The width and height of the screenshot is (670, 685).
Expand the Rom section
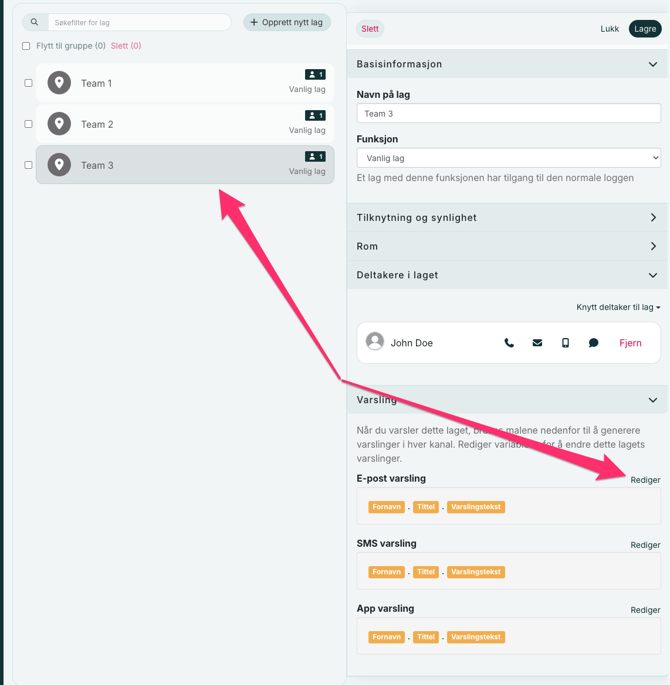508,246
